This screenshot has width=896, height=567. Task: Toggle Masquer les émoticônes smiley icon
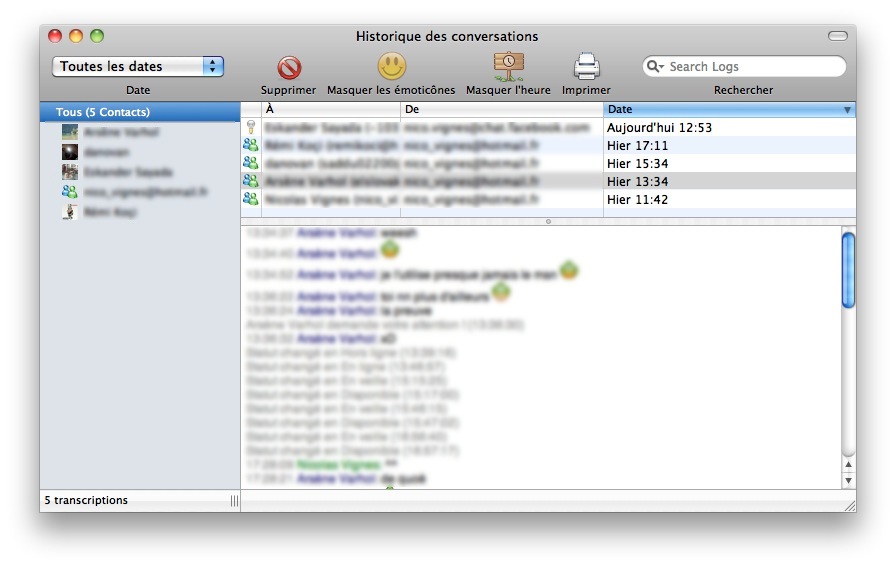point(391,67)
